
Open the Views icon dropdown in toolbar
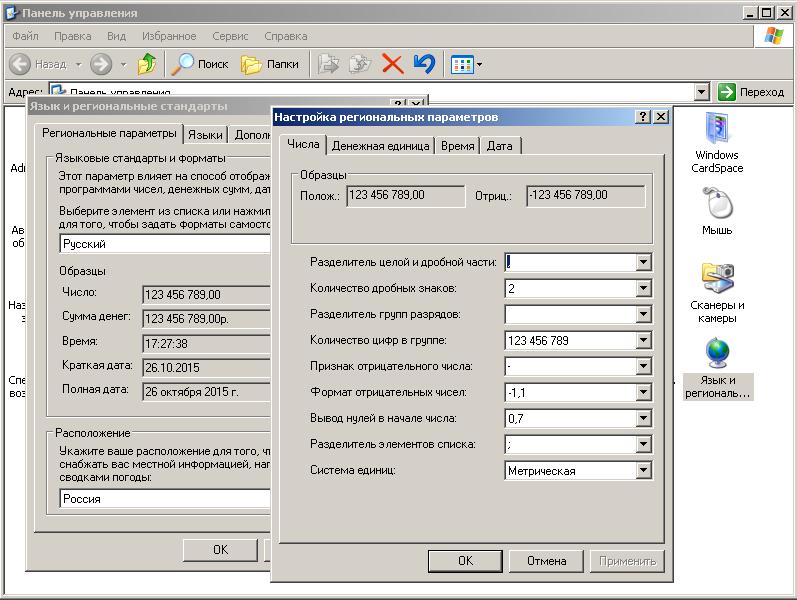pos(466,64)
